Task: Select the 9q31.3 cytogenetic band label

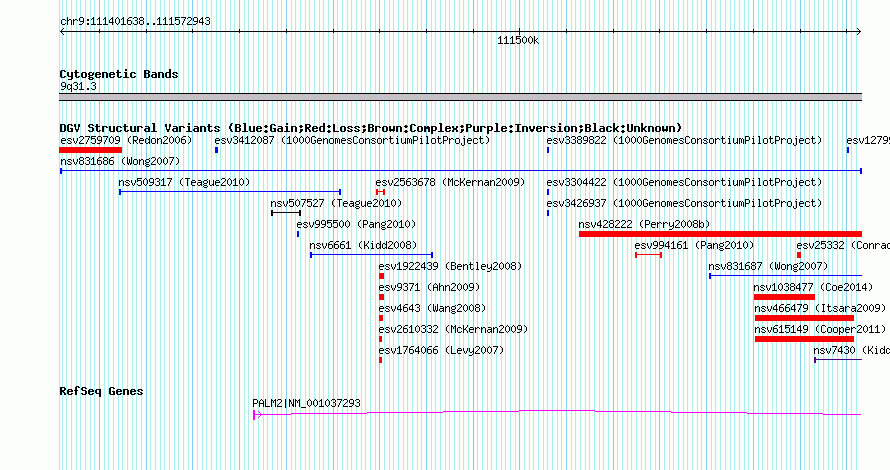Action: click(78, 86)
